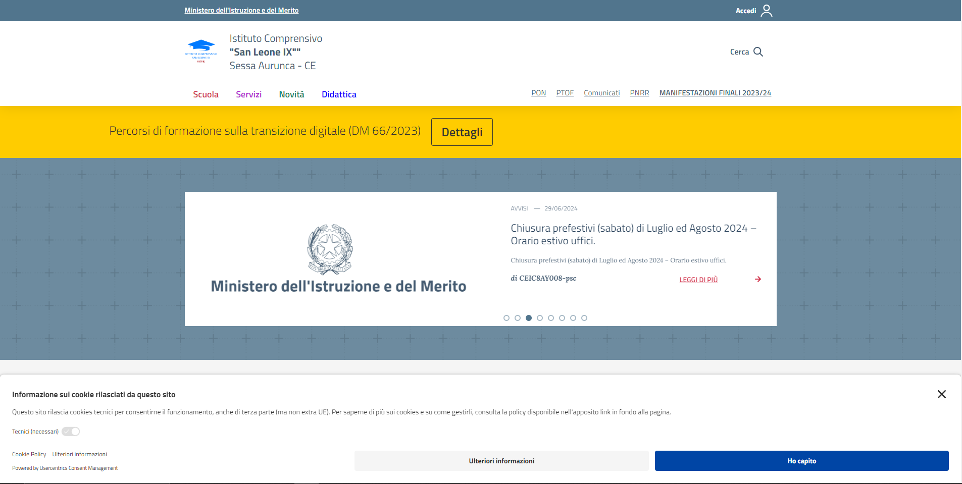Select the first carousel dot

tap(506, 318)
